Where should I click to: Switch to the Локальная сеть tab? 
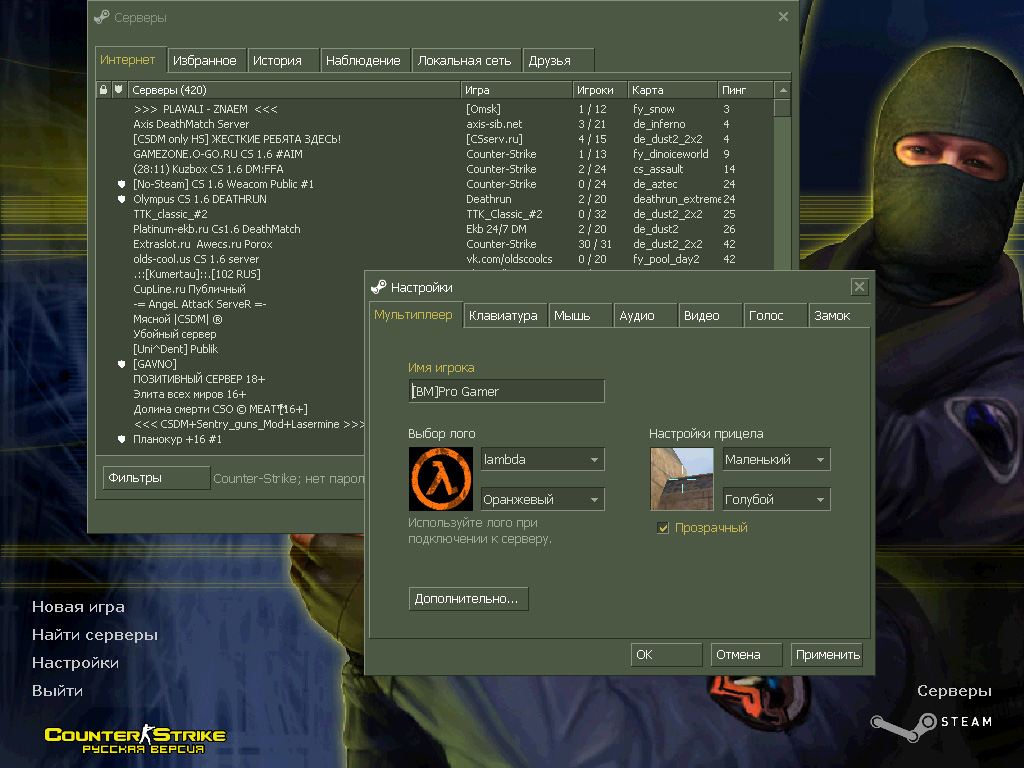click(466, 60)
